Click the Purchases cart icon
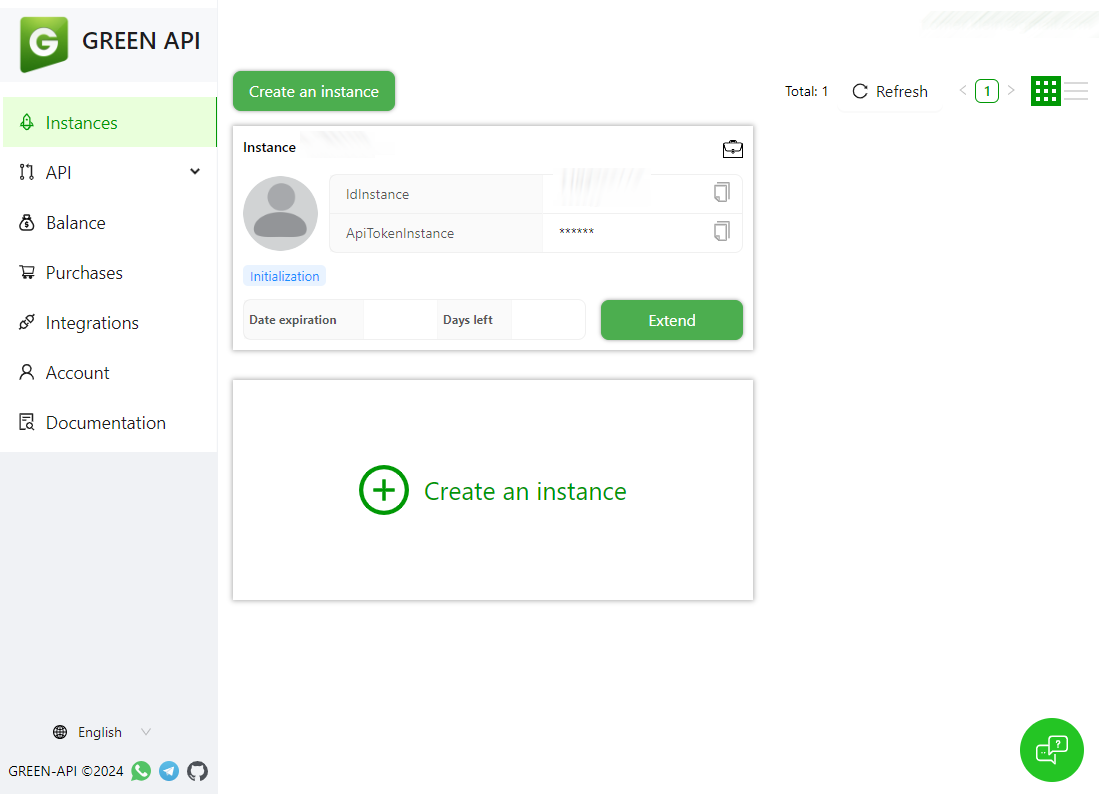The width and height of the screenshot is (1099, 794). [27, 273]
